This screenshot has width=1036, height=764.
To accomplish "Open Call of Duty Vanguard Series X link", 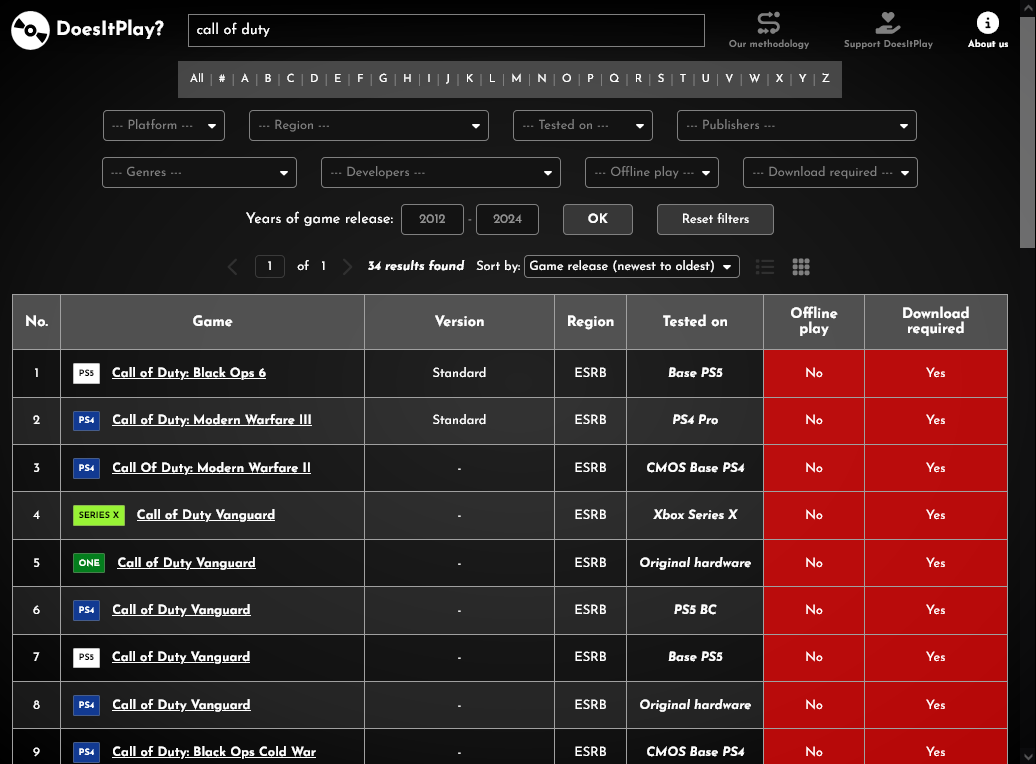I will coord(206,515).
